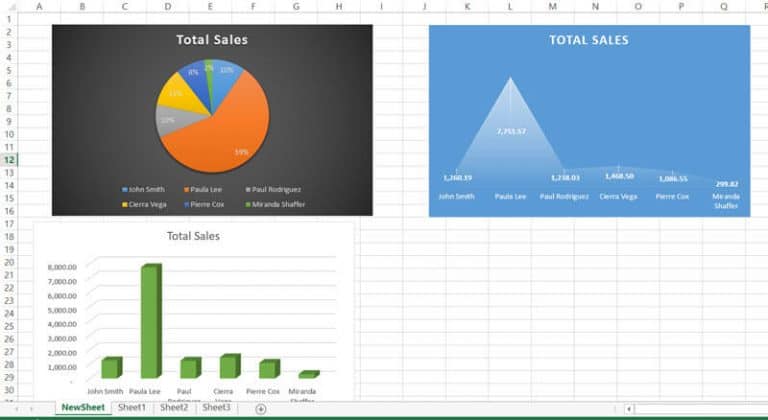Select the blue chart's TOTAL SALES title
Screen dimensions: 768x420
pyautogui.click(x=589, y=40)
